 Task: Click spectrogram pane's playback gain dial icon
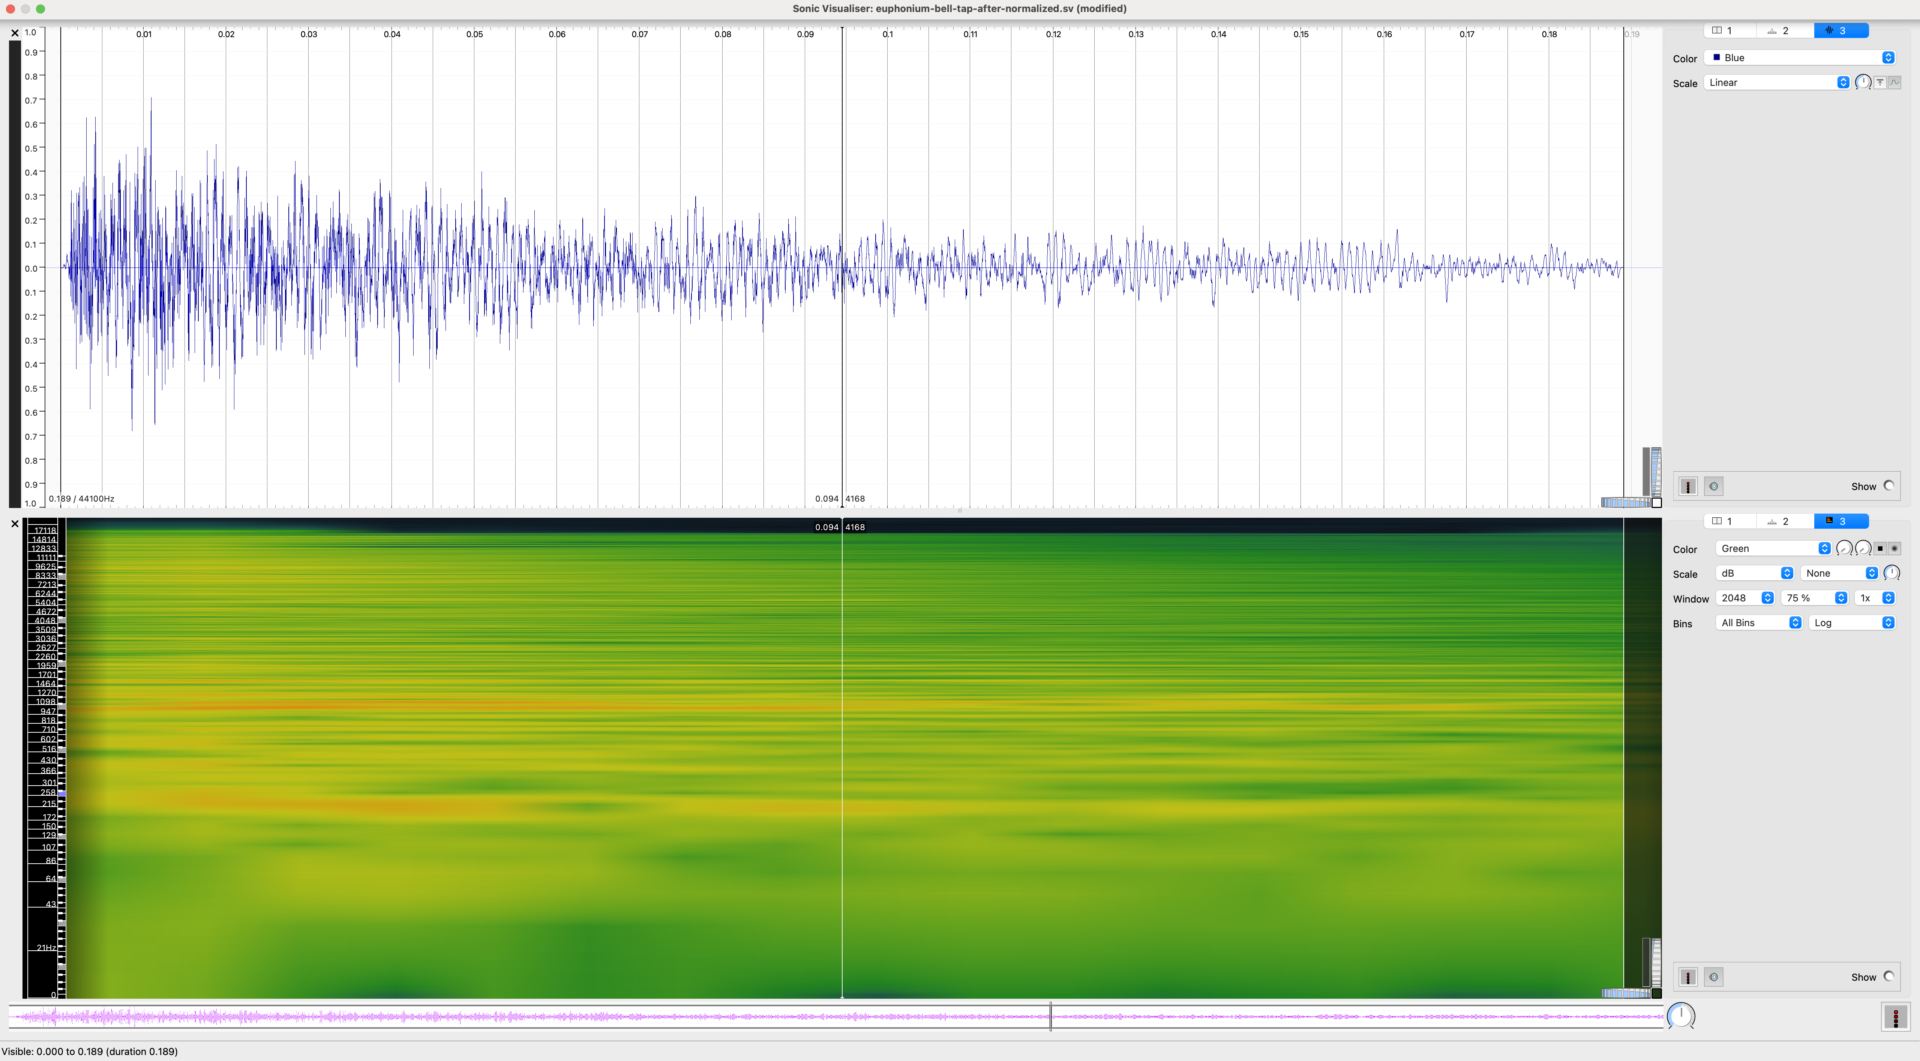[x=1714, y=977]
